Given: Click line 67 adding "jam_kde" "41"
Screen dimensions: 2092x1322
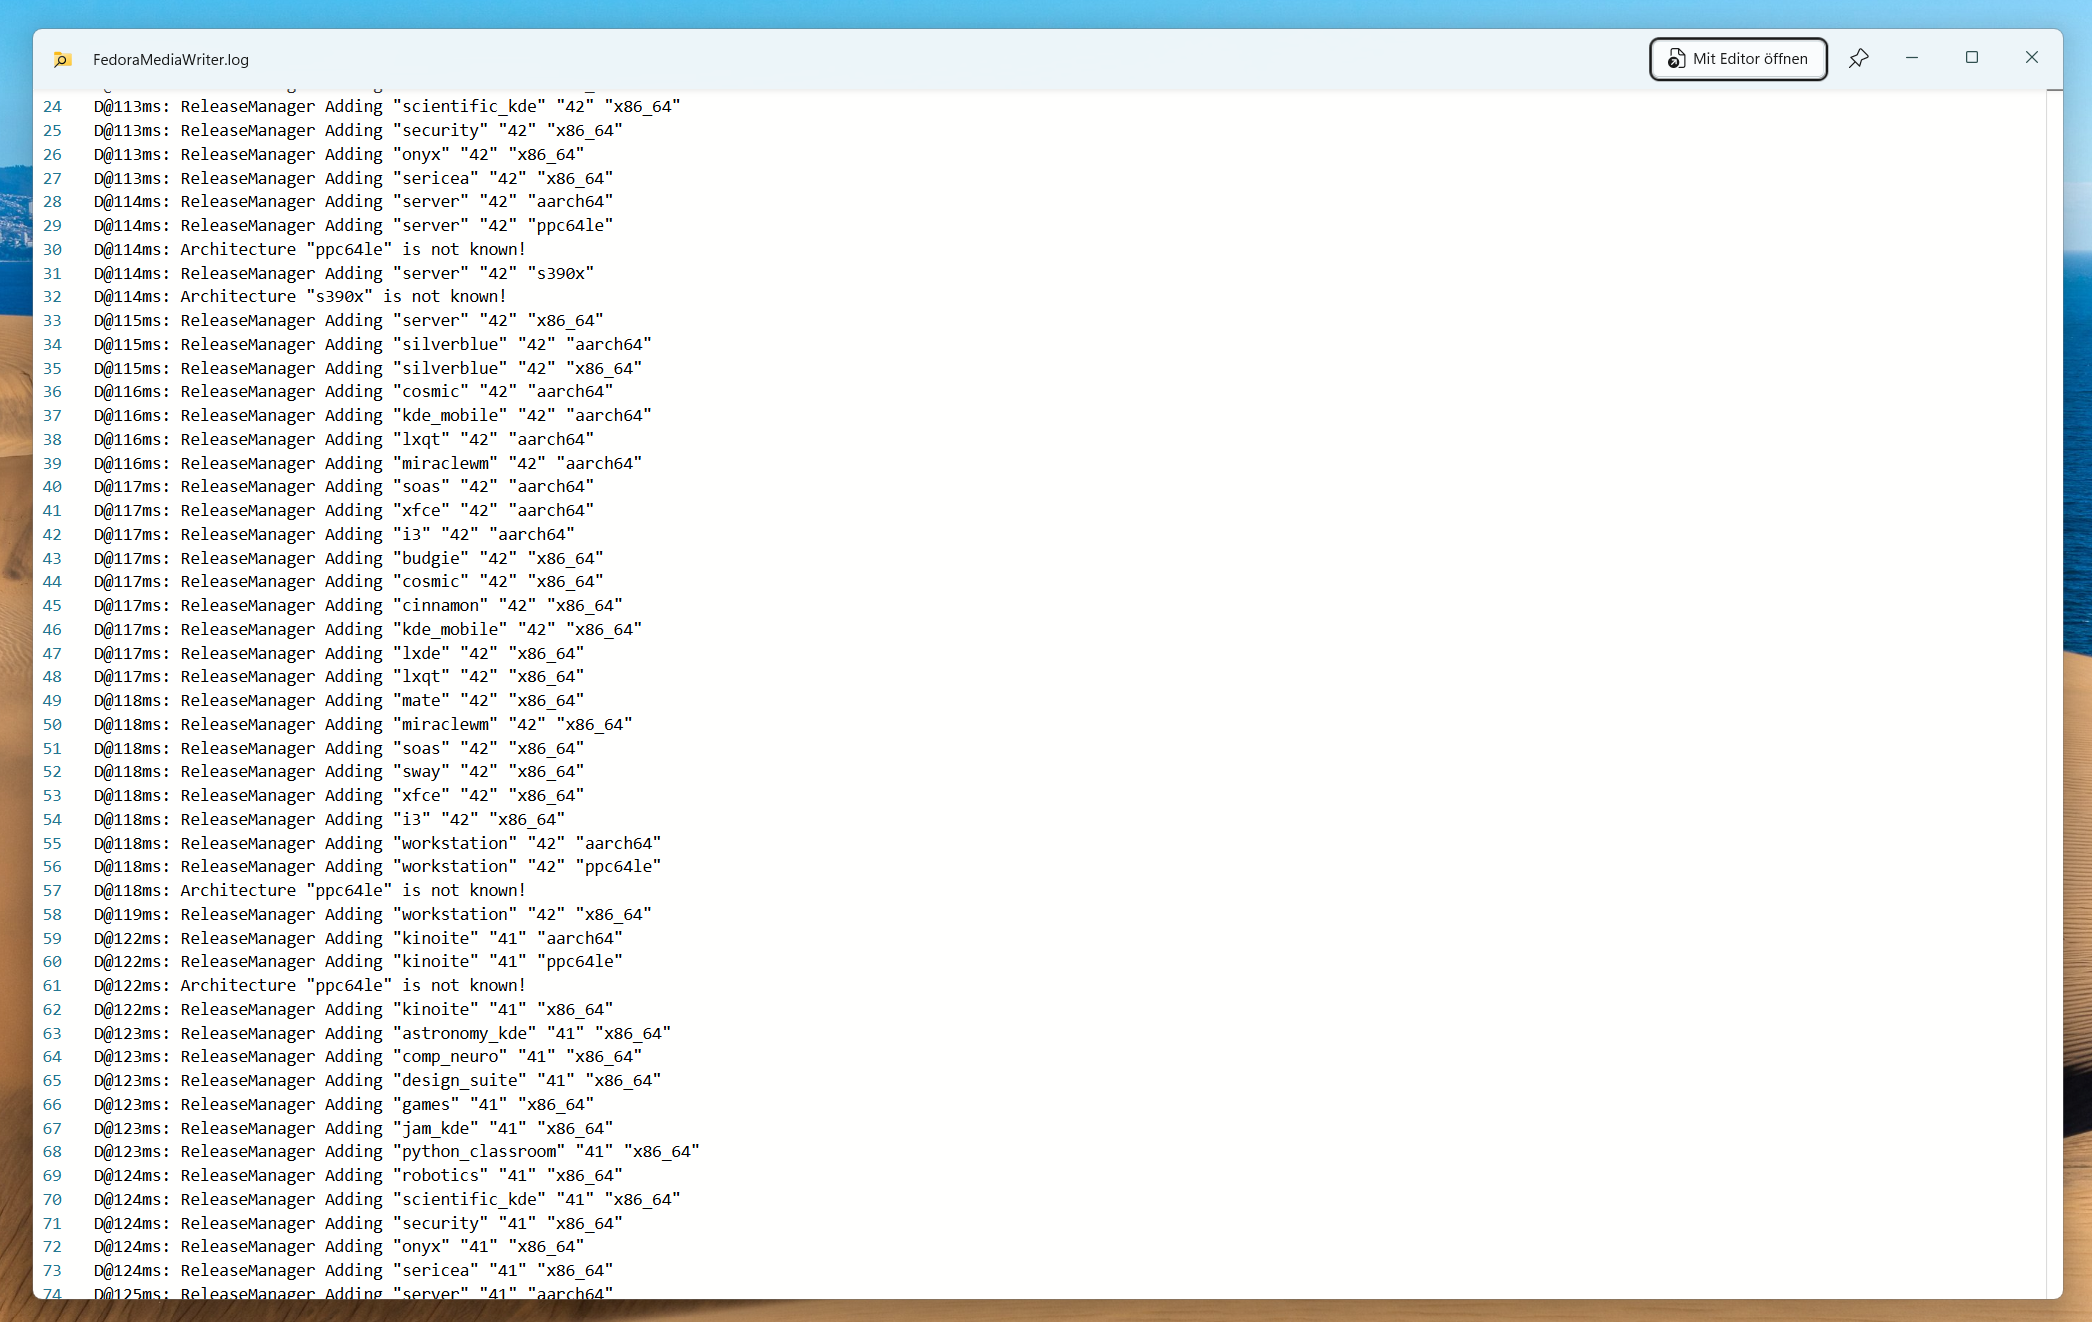Looking at the screenshot, I should tap(353, 1129).
